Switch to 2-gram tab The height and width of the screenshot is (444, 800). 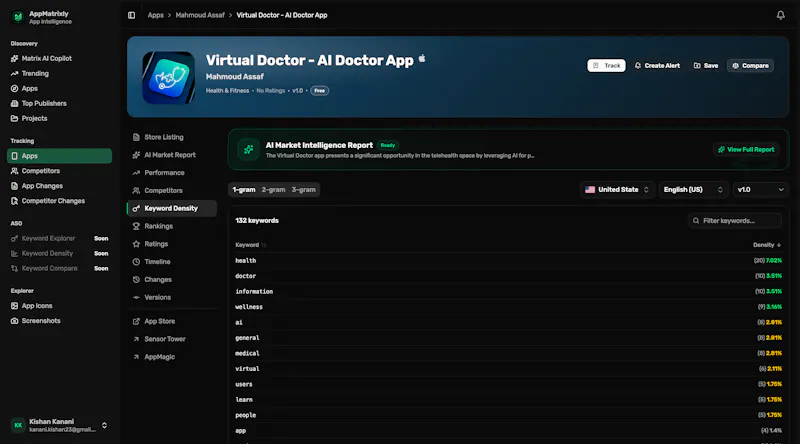pyautogui.click(x=273, y=190)
